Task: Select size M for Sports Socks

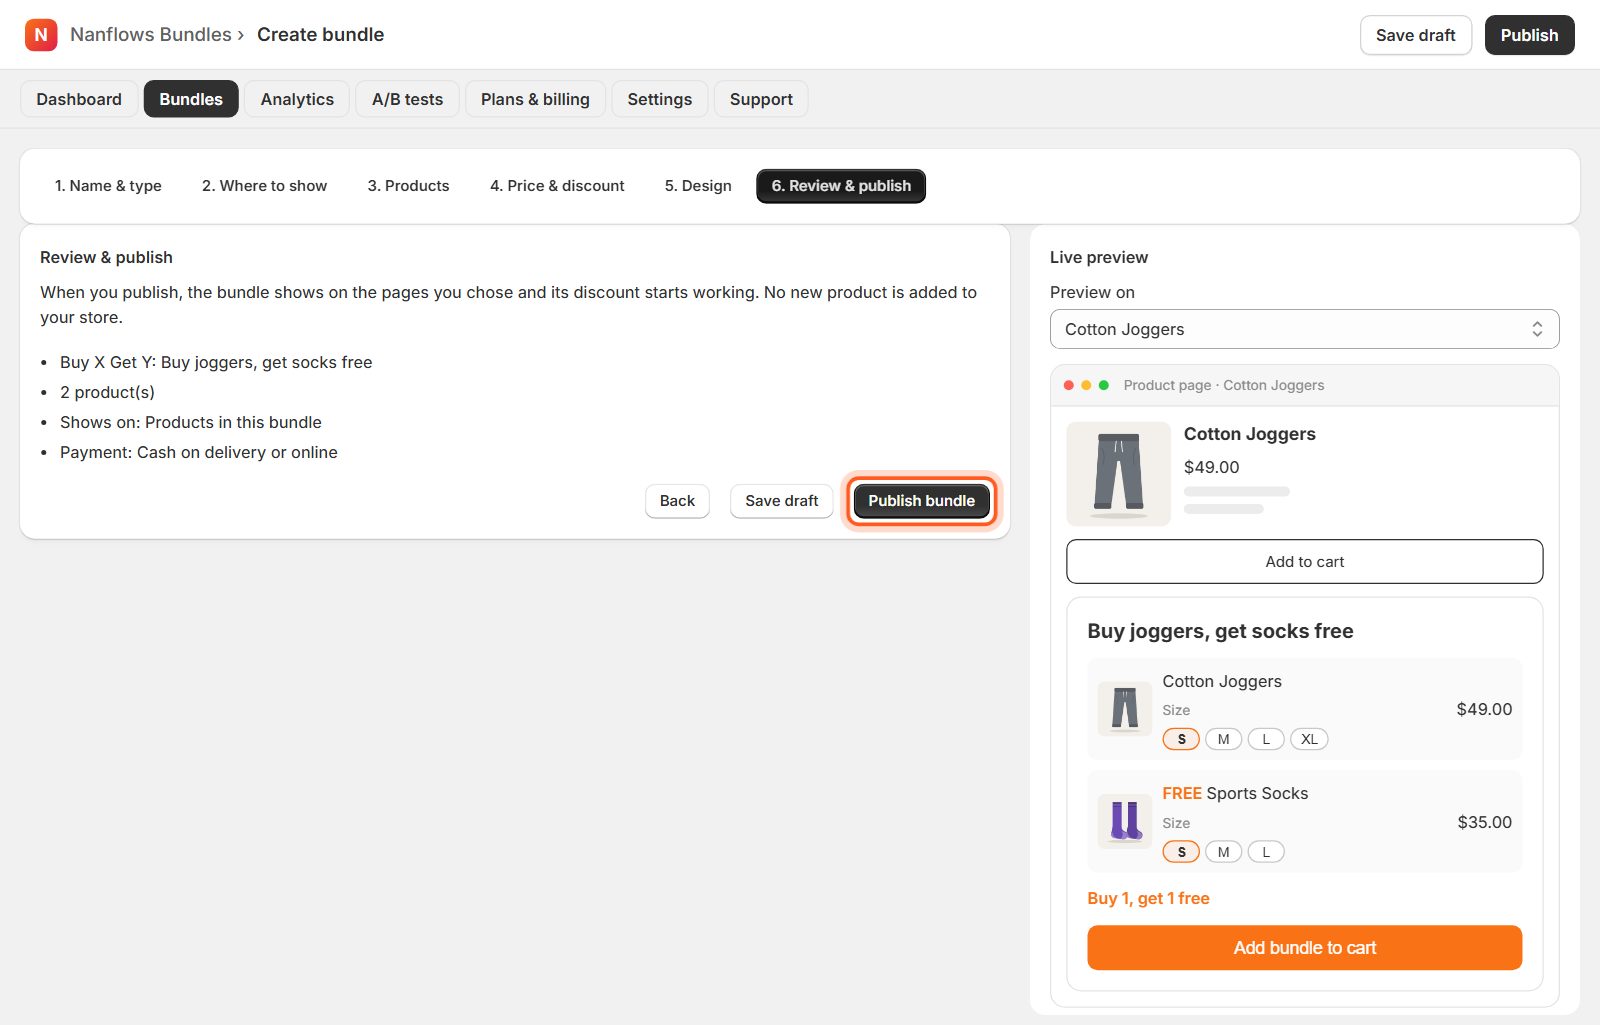Action: (x=1223, y=852)
